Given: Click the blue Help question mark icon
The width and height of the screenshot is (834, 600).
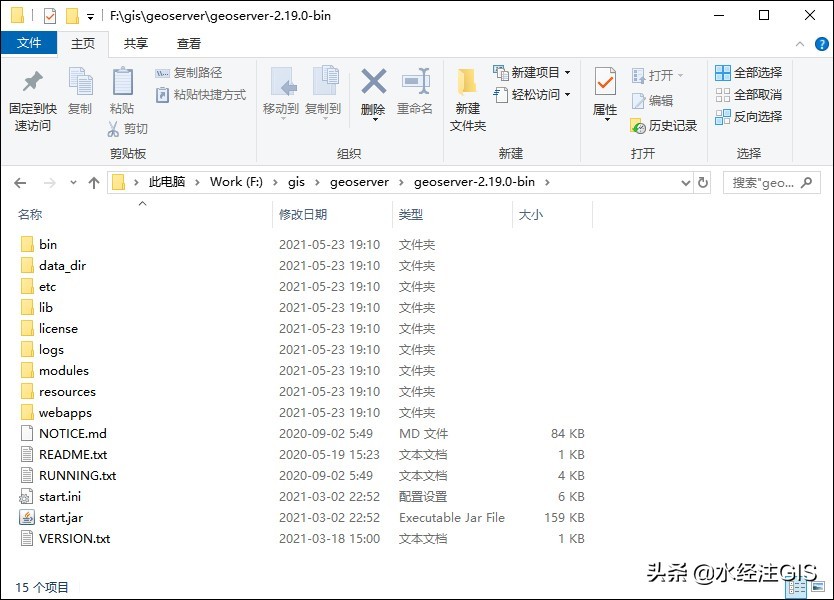Looking at the screenshot, I should pos(821,44).
